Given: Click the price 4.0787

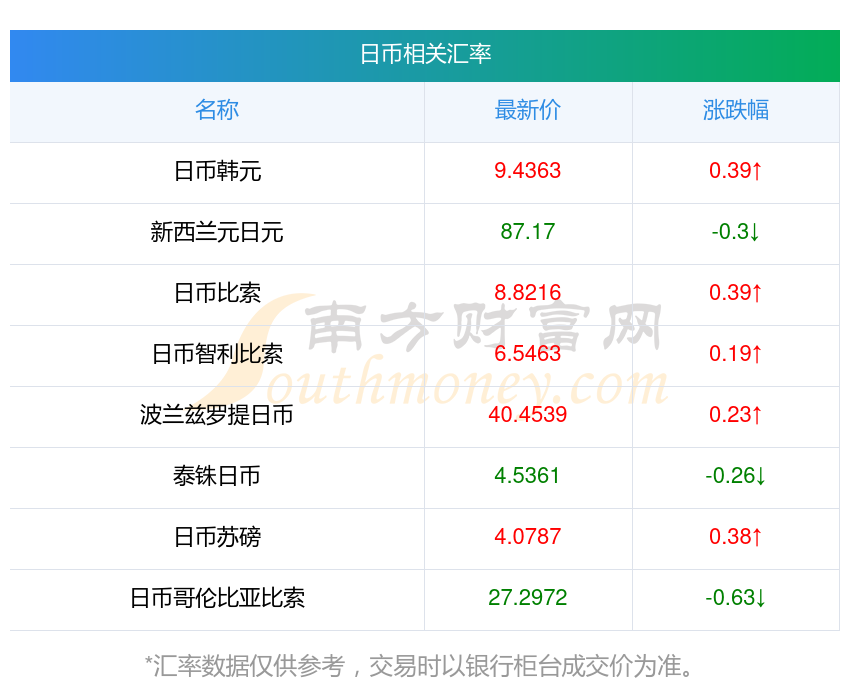Looking at the screenshot, I should pos(527,537).
